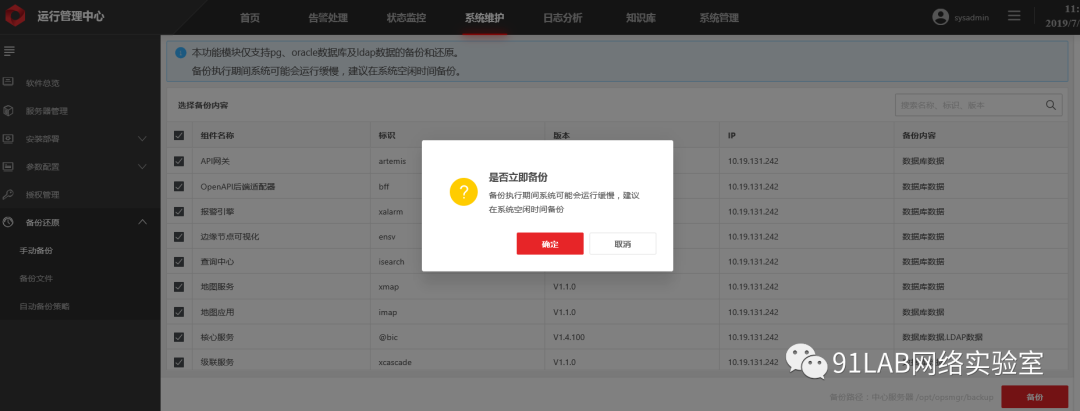The height and width of the screenshot is (411, 1080).
Task: Click the V1.4.100 version cell
Action: tap(569, 337)
